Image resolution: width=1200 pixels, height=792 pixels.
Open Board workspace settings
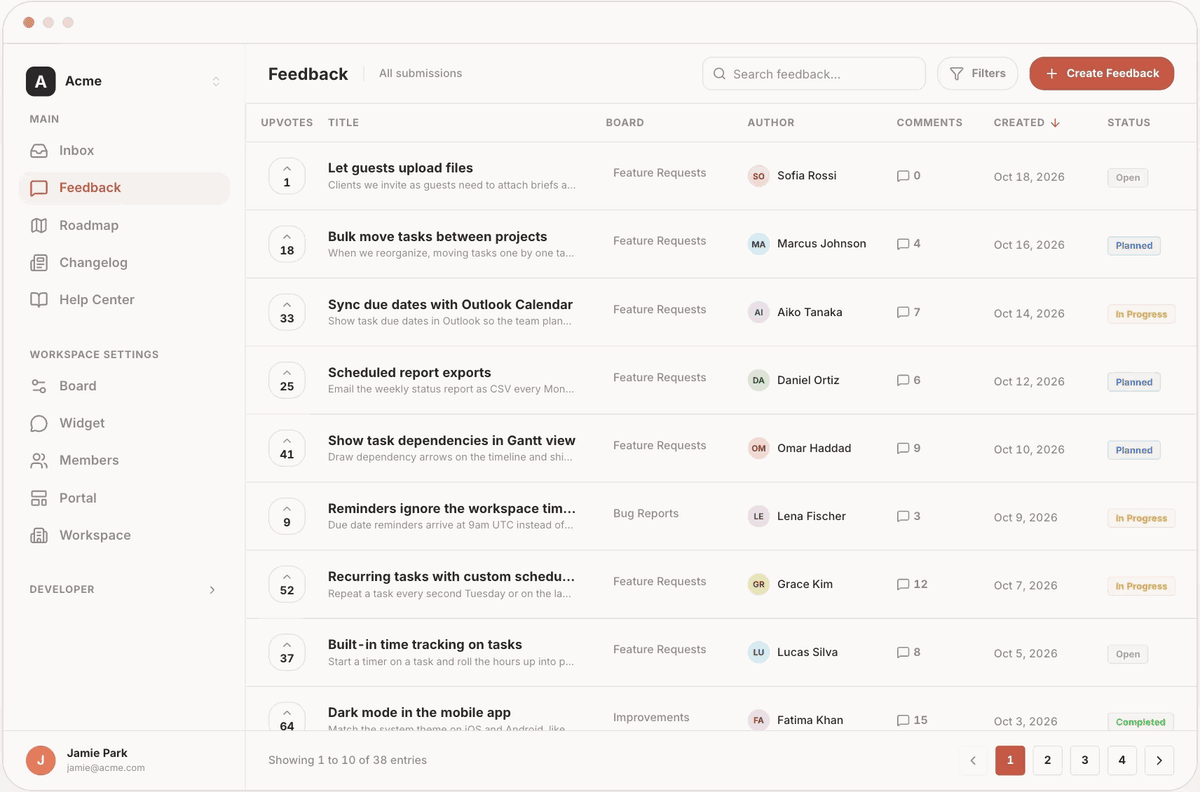(x=124, y=386)
